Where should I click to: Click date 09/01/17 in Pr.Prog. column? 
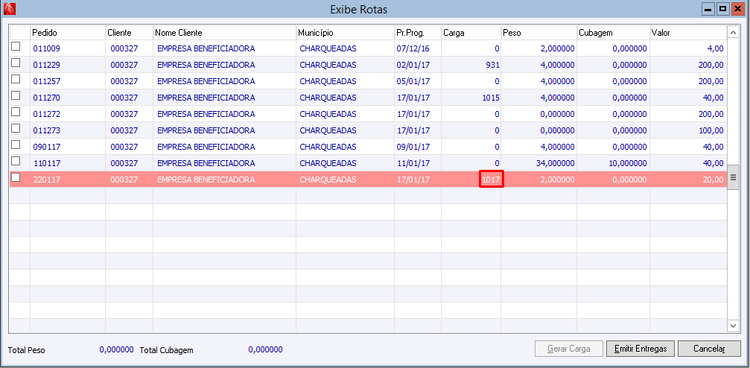[413, 147]
